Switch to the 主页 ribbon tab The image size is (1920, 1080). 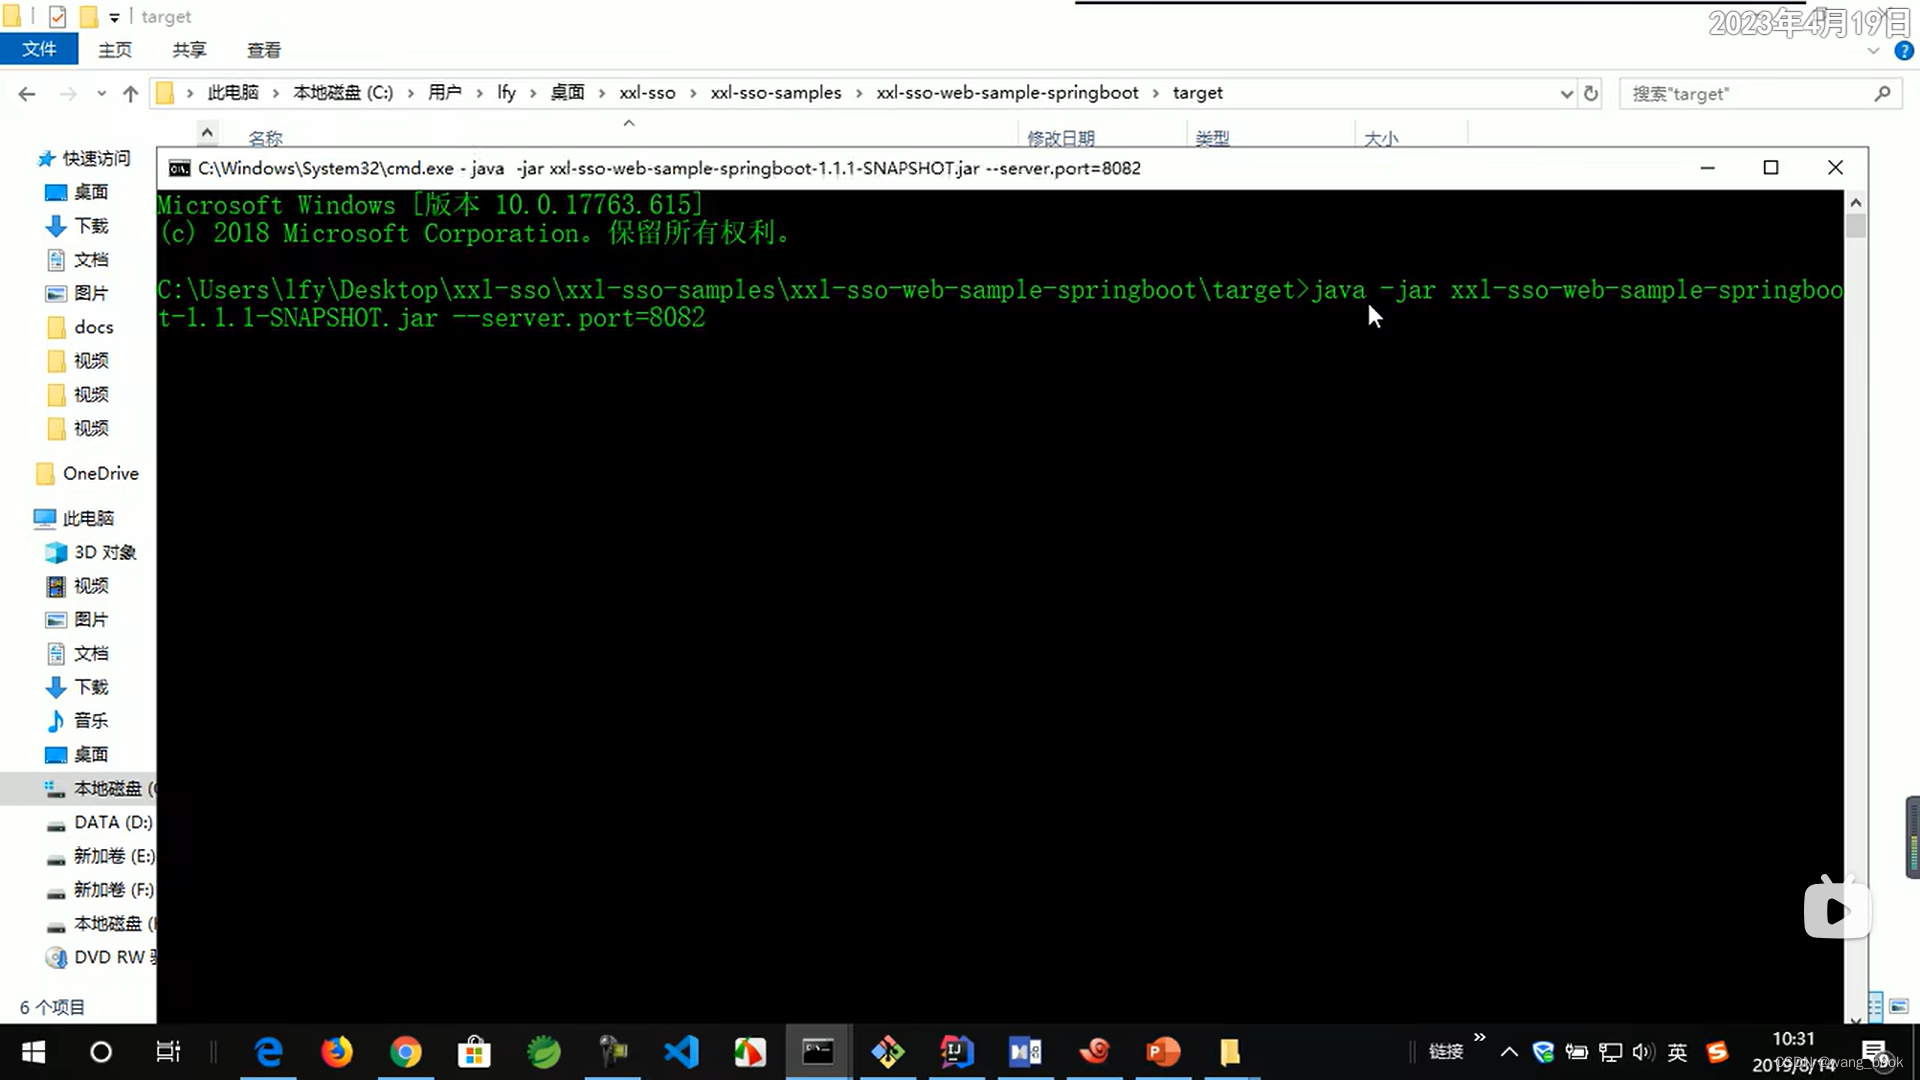115,49
